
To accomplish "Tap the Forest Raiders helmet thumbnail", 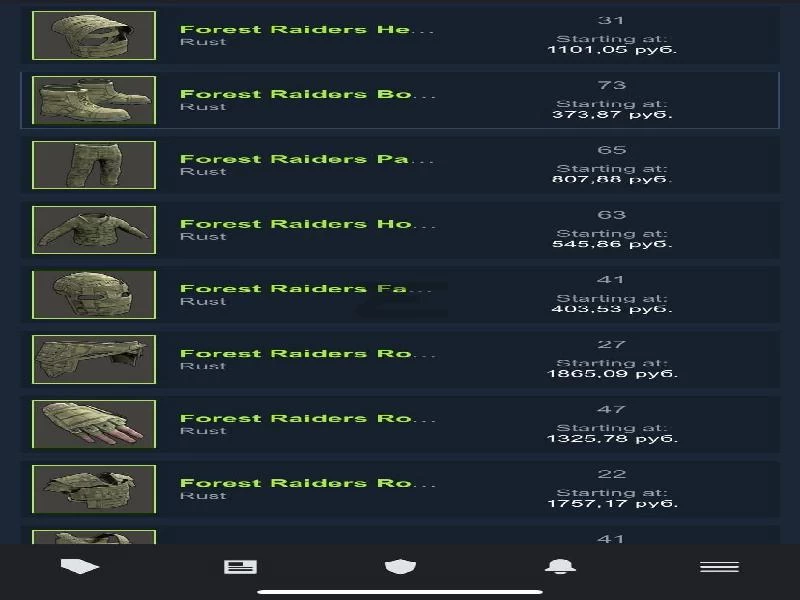I will click(x=94, y=35).
